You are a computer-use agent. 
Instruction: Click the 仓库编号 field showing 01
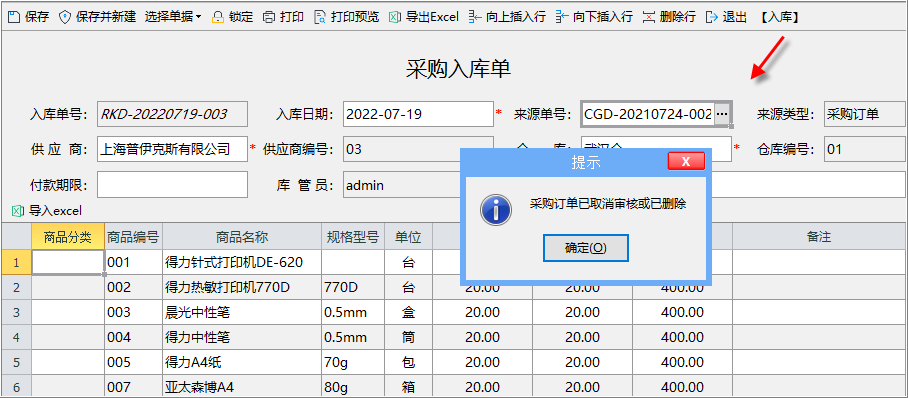click(866, 149)
